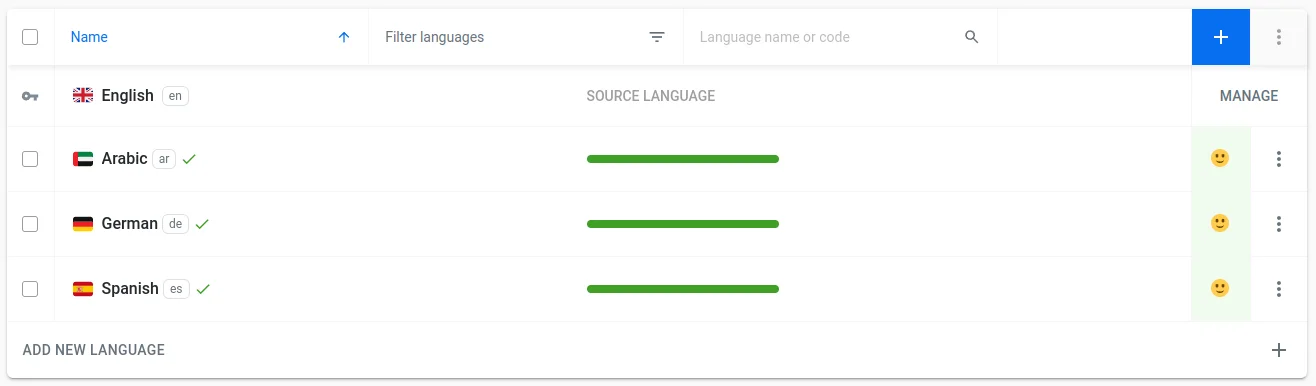Click the filter lines icon
This screenshot has width=1316, height=386.
click(657, 37)
